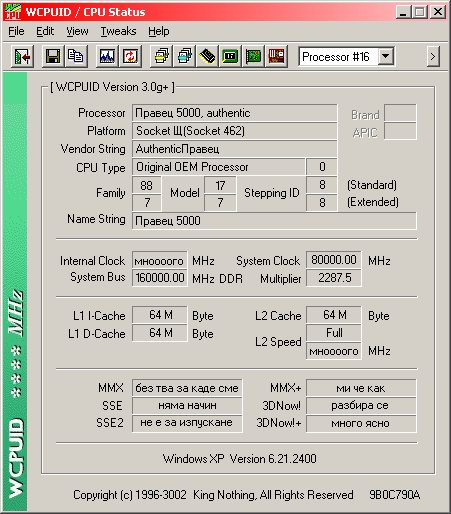Open the View menu
451x514 pixels.
(x=77, y=31)
